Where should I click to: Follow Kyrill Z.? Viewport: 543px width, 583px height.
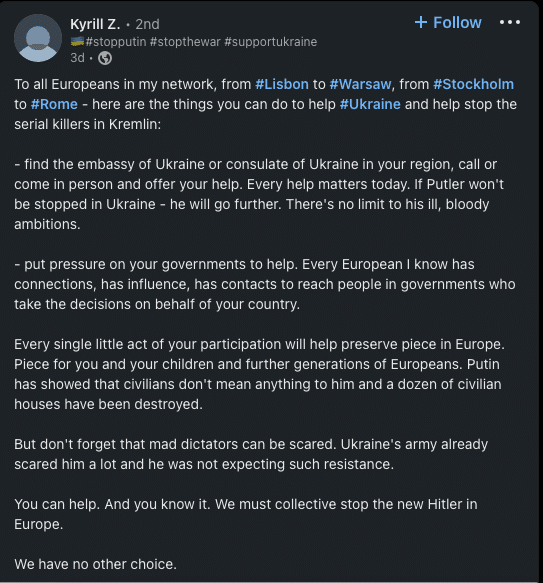point(448,22)
